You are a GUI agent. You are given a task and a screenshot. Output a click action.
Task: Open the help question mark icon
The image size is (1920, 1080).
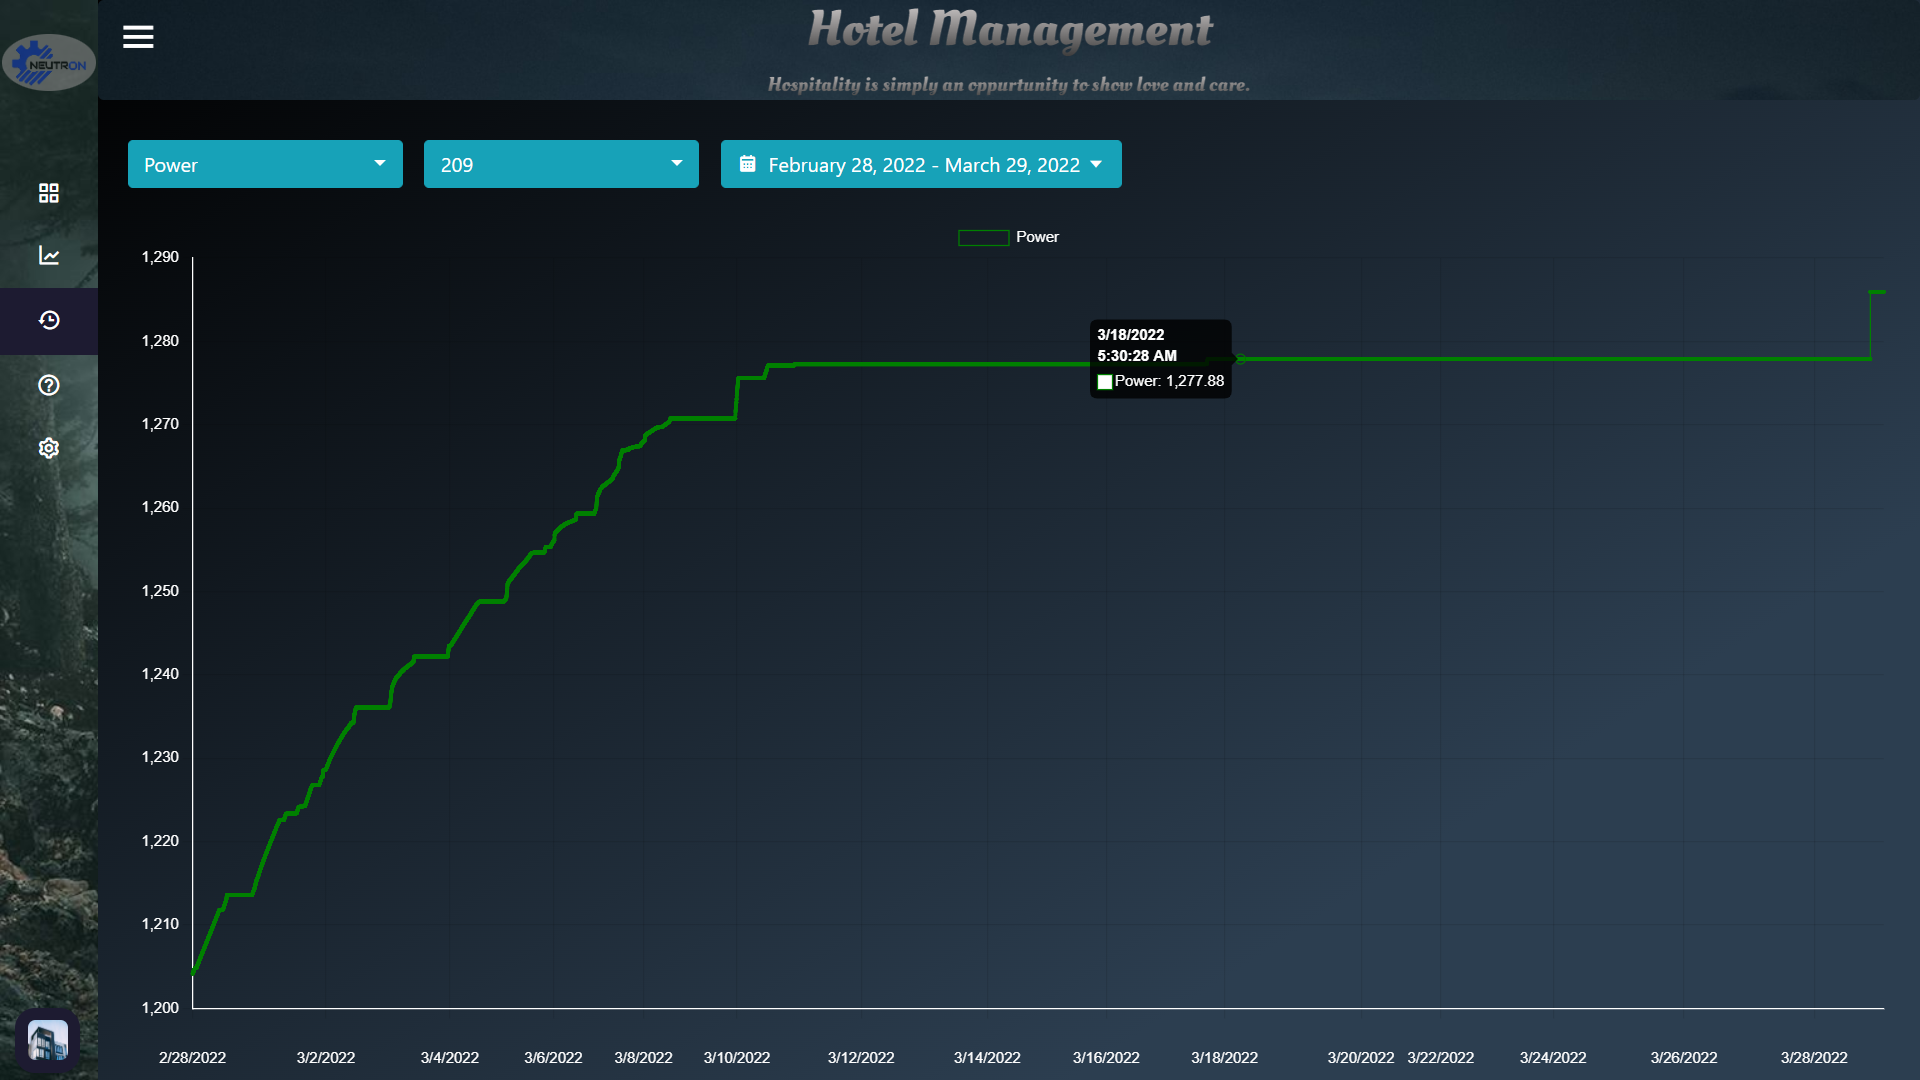click(49, 385)
